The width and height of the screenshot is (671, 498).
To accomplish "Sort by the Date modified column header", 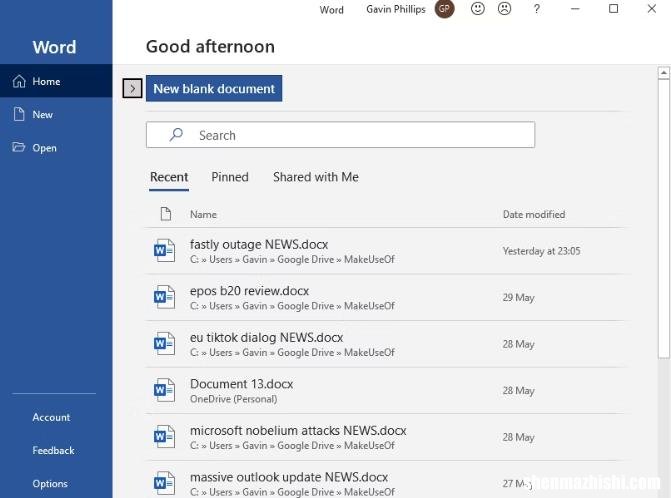I will tap(534, 214).
